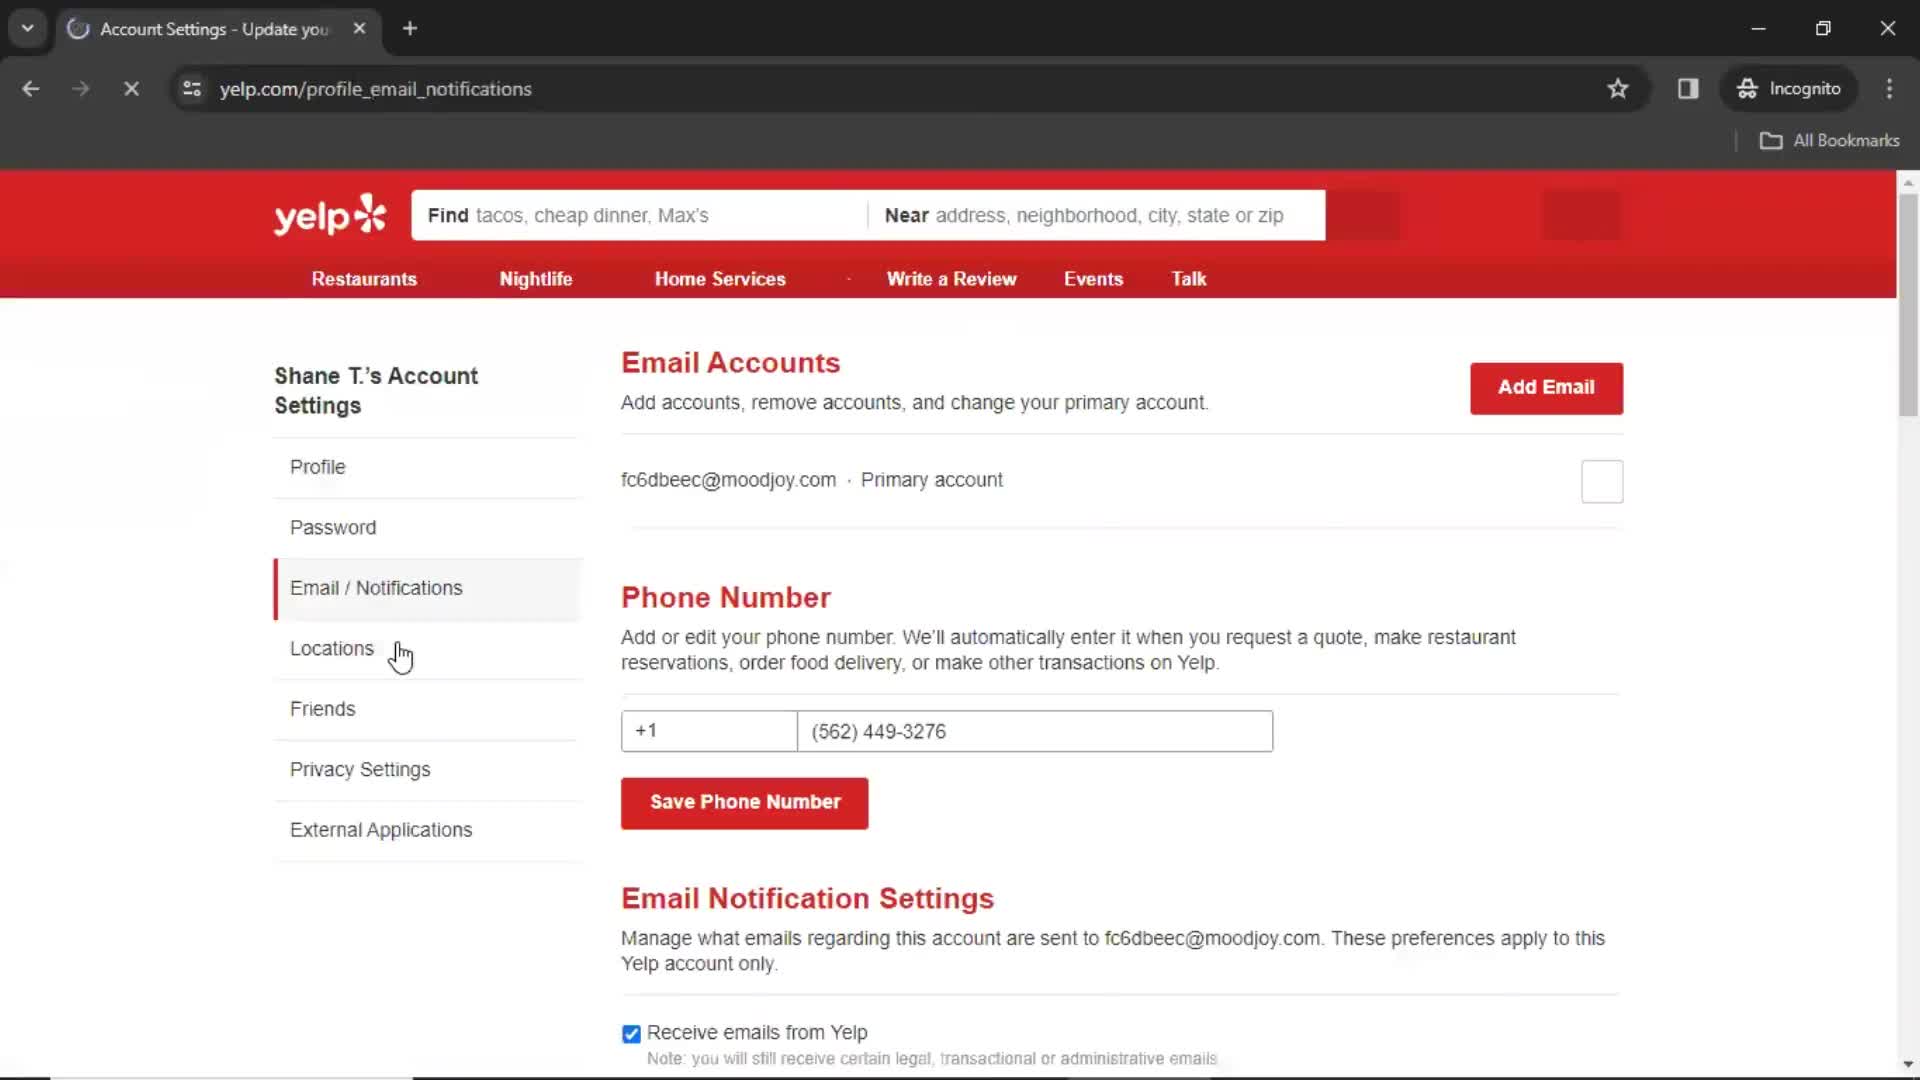The height and width of the screenshot is (1080, 1920).
Task: Go back to previous page
Action: pyautogui.click(x=31, y=89)
